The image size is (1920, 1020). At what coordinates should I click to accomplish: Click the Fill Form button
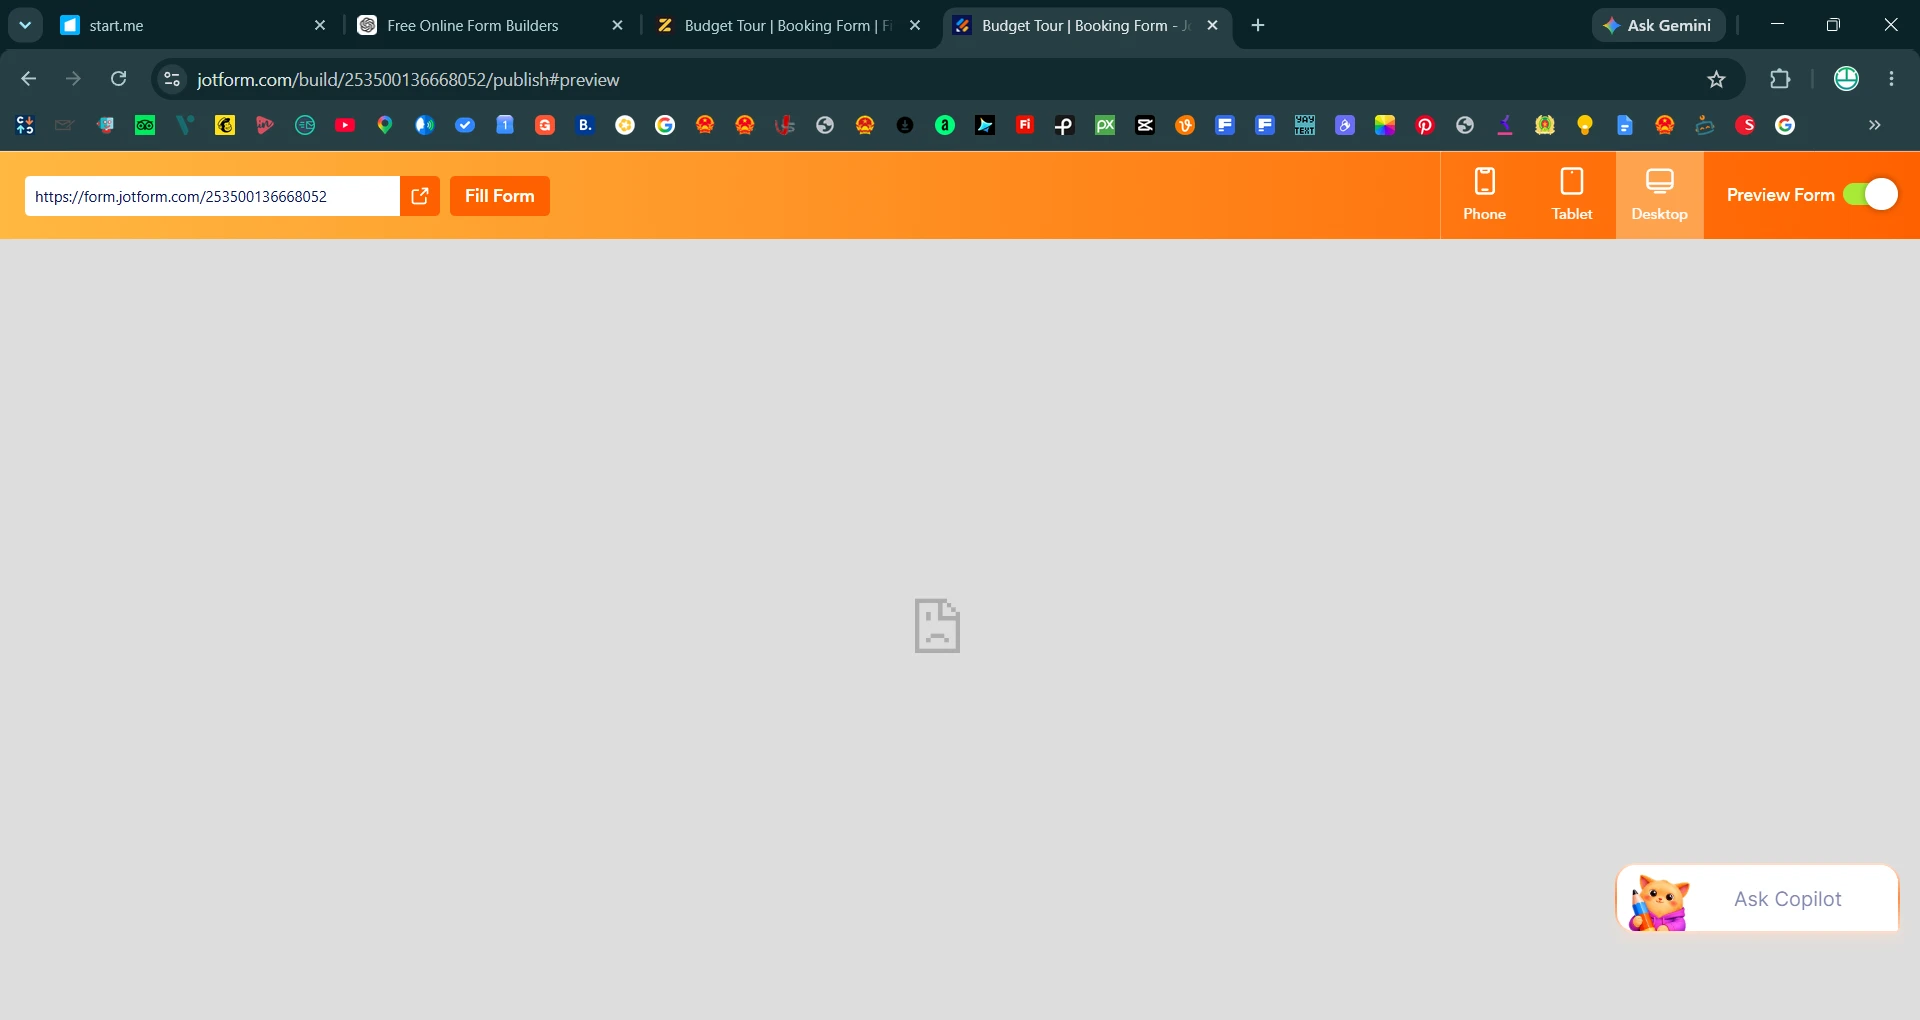(x=500, y=196)
